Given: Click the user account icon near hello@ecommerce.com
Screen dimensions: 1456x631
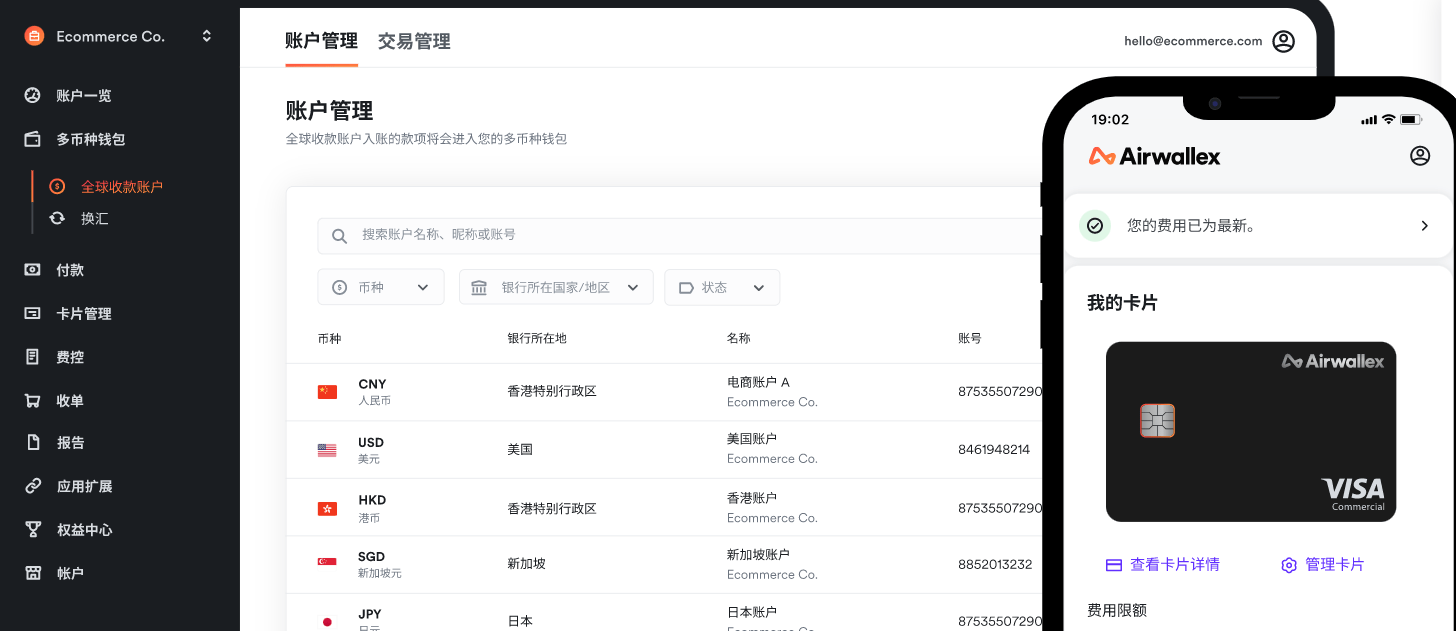Looking at the screenshot, I should coord(1284,41).
